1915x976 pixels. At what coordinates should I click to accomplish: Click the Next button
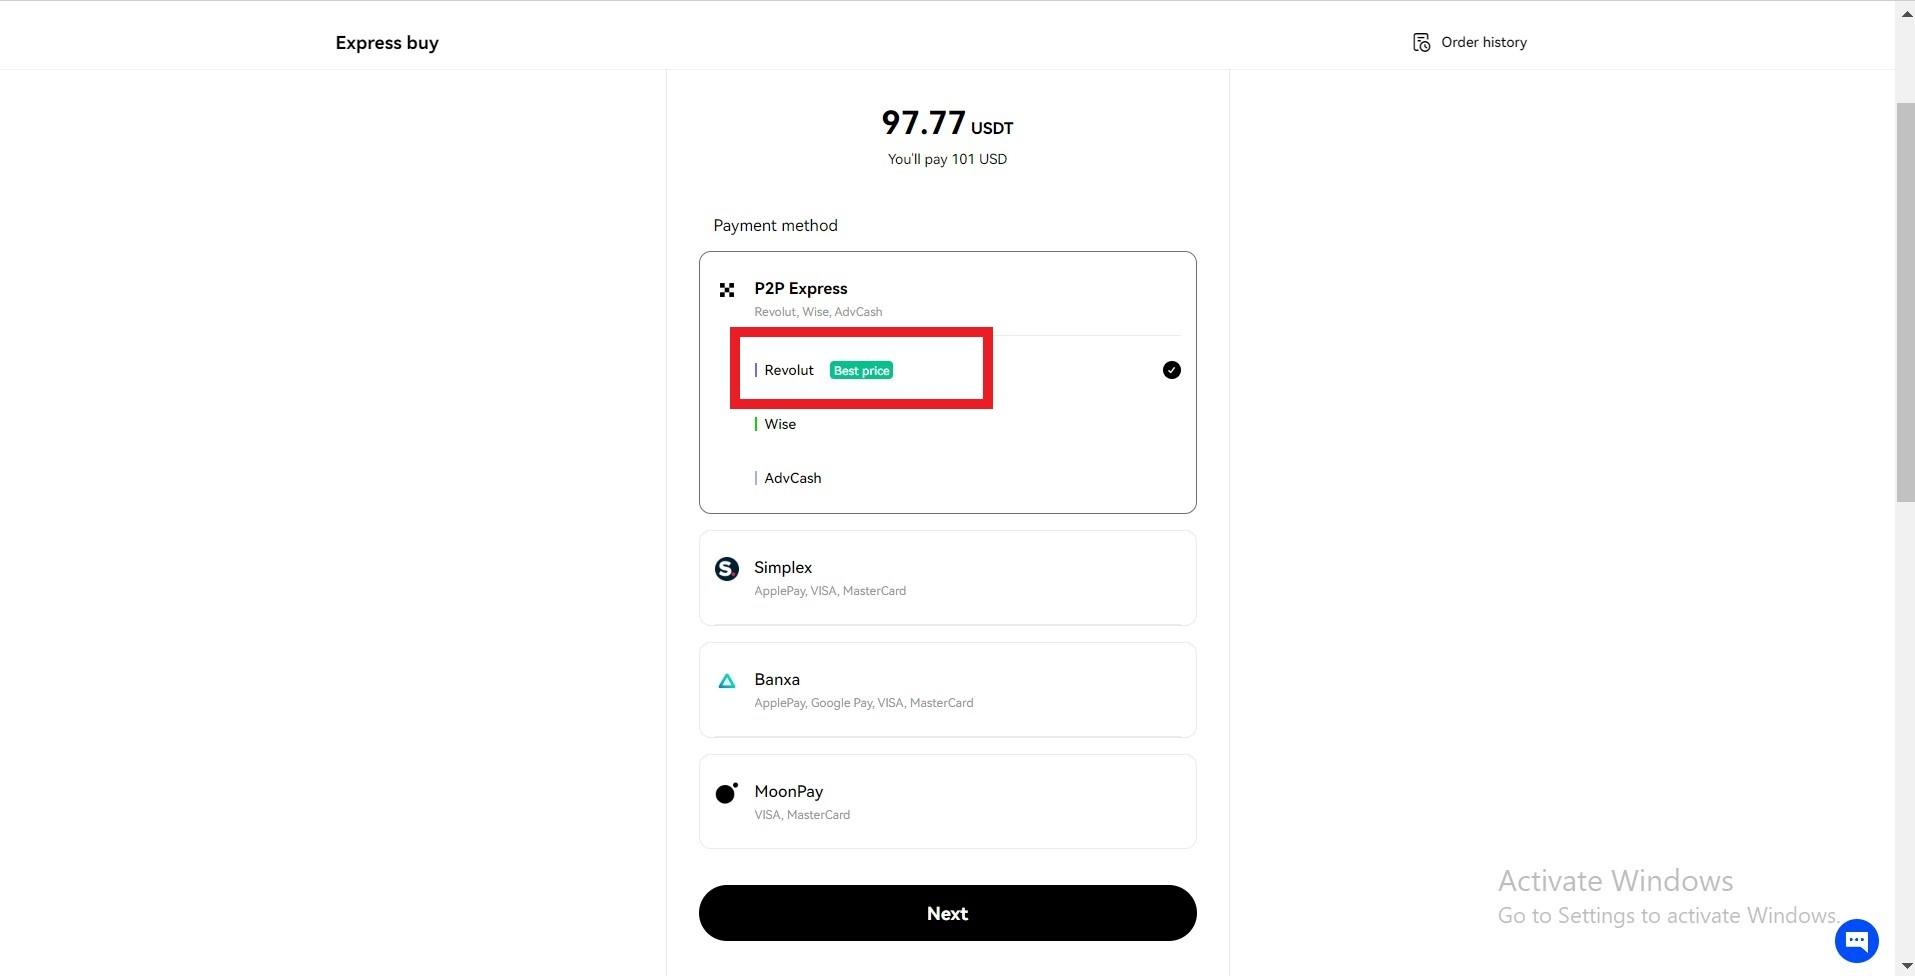point(947,913)
